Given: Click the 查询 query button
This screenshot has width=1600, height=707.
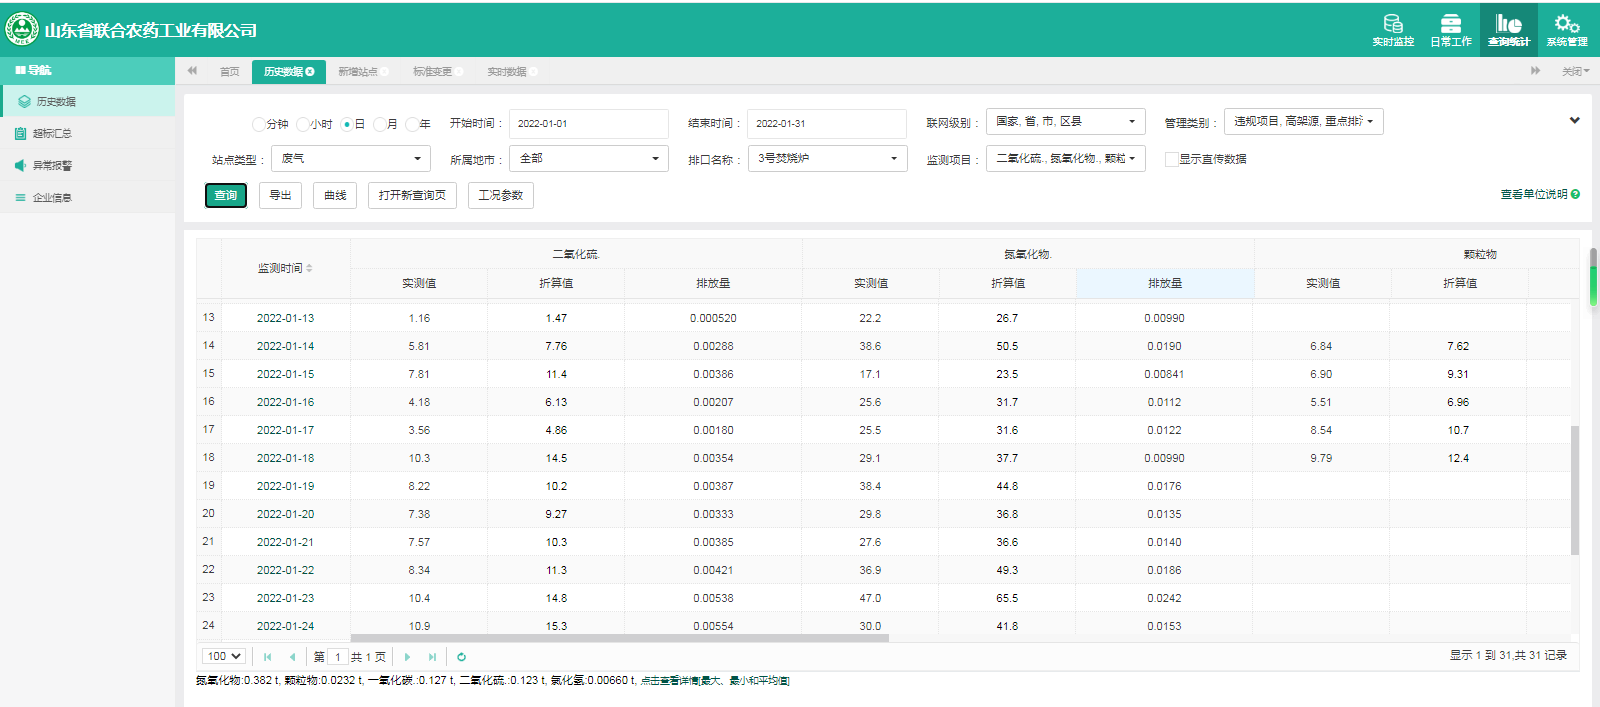Looking at the screenshot, I should 226,195.
